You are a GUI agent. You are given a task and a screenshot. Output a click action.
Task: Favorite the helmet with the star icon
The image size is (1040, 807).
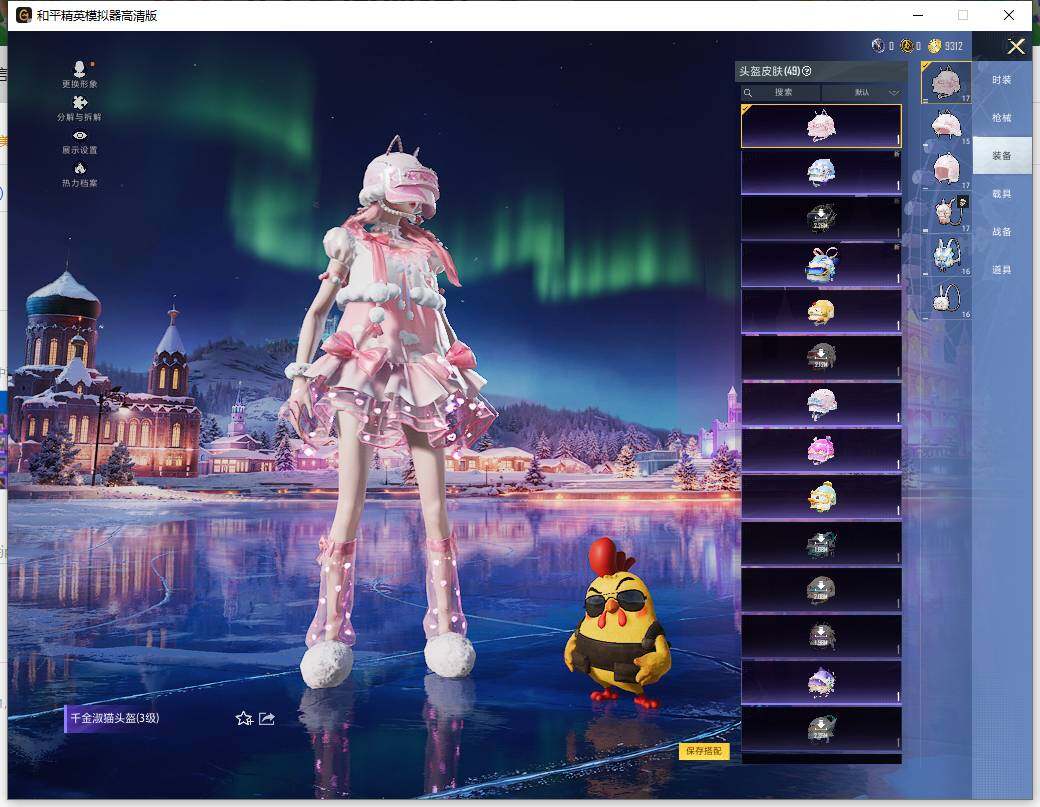[x=244, y=718]
